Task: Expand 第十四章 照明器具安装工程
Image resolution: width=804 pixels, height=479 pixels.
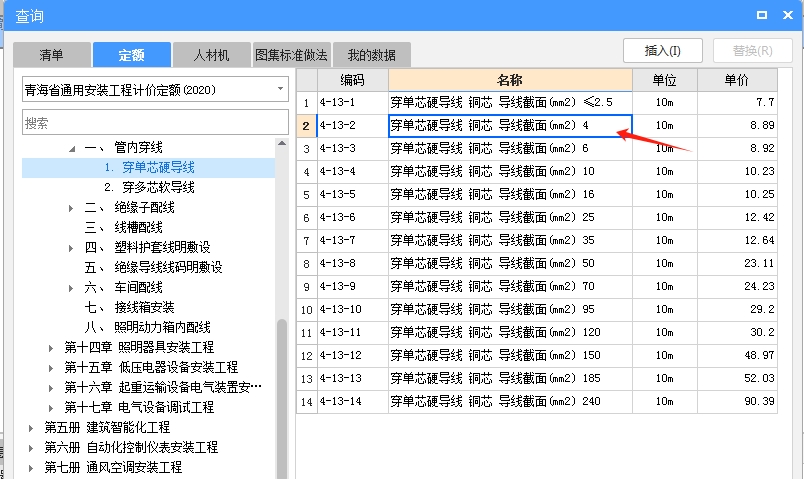Action: click(51, 348)
